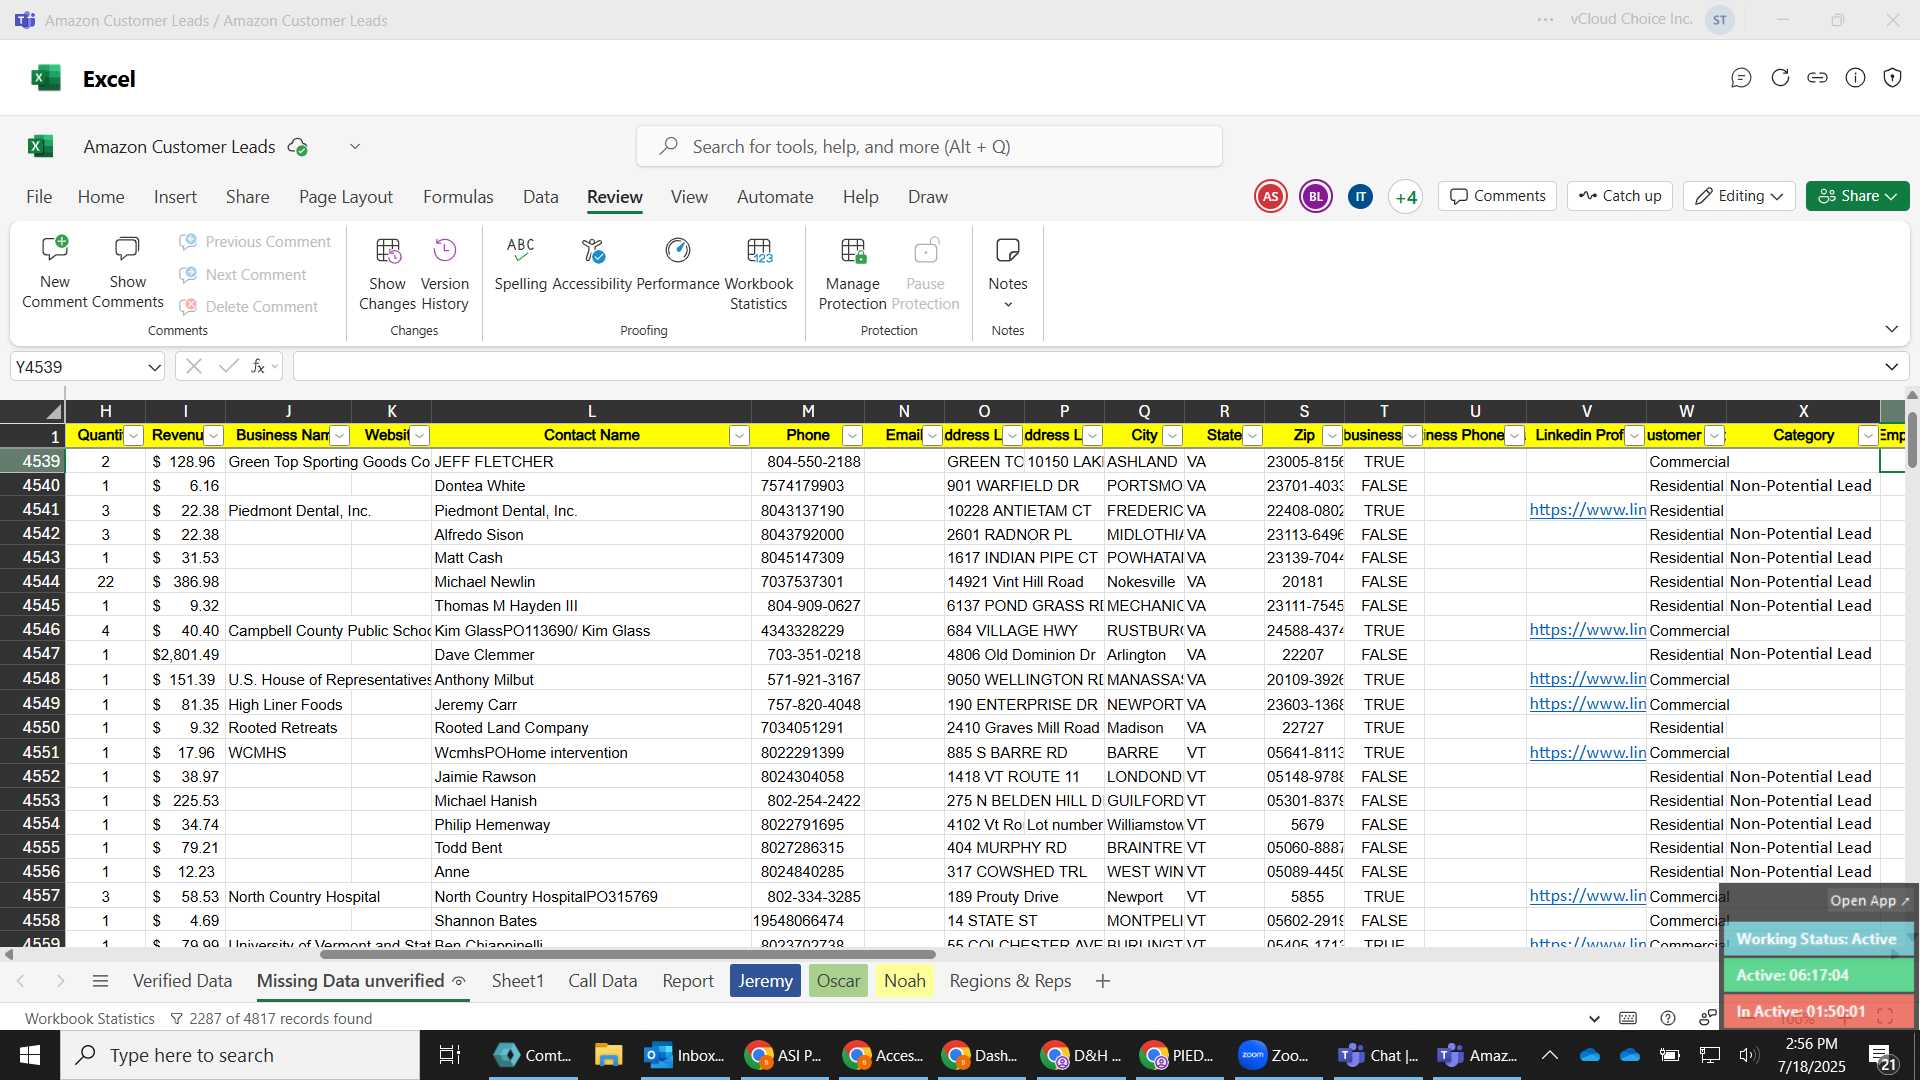1920x1080 pixels.
Task: Add a new sheet with plus icon
Action: click(x=1103, y=981)
